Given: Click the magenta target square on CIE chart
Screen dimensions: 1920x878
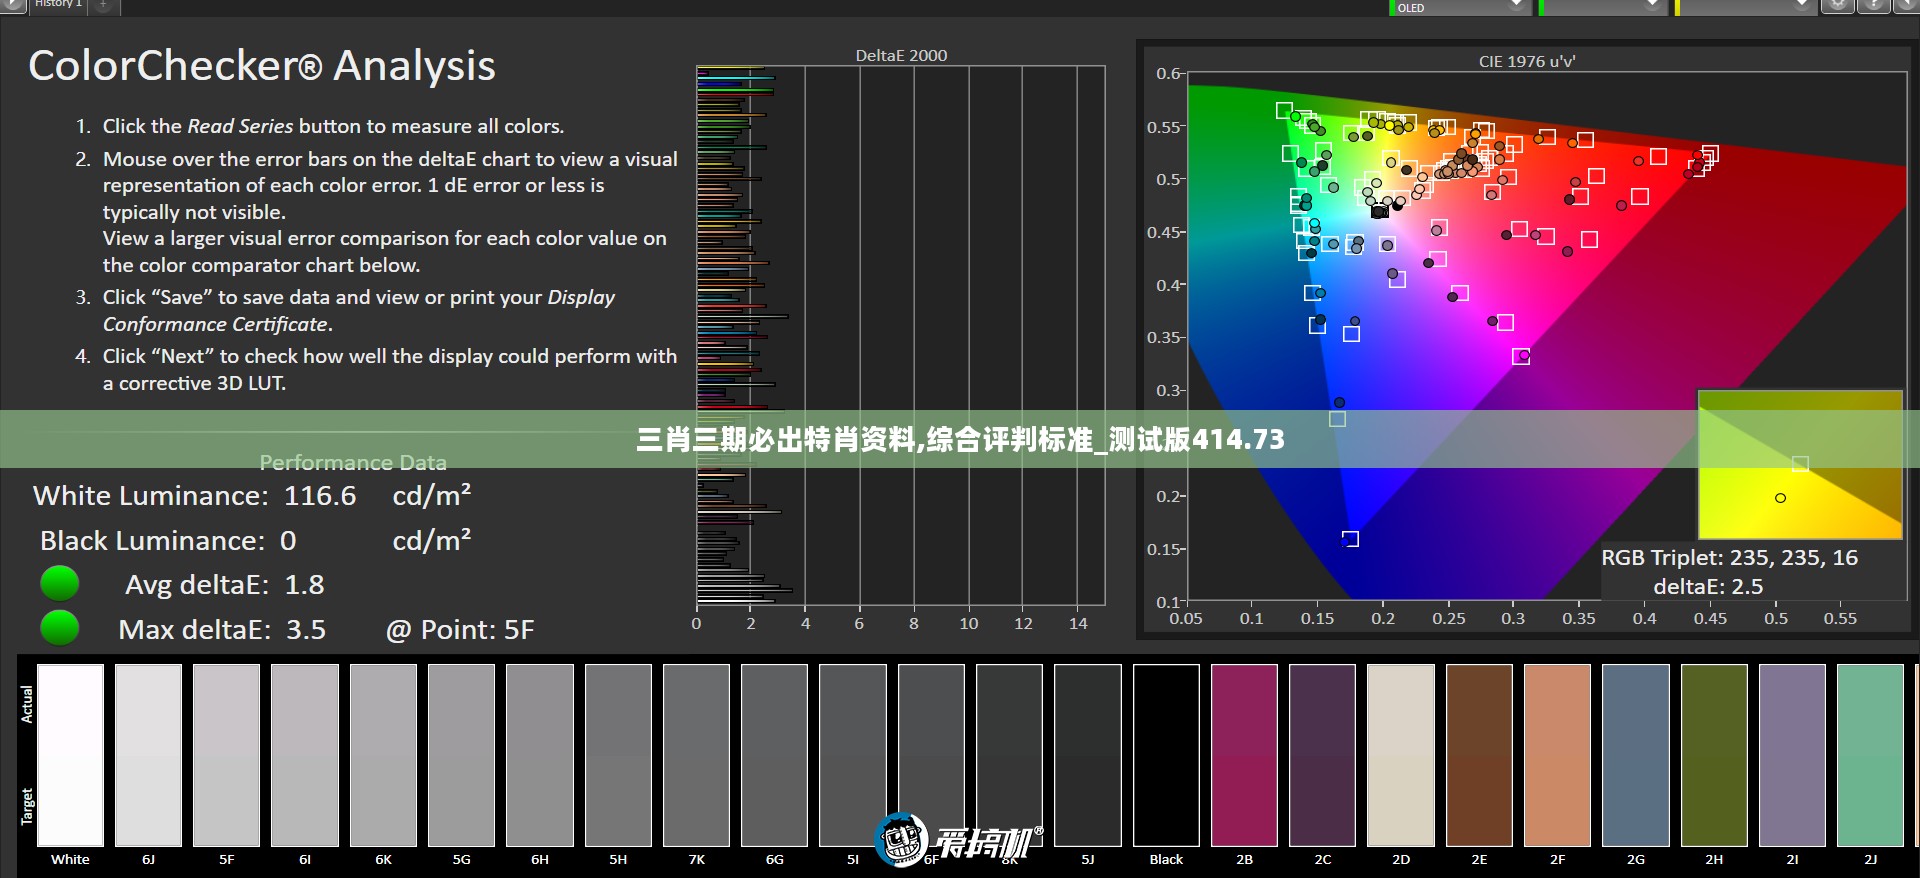Looking at the screenshot, I should 1521,356.
